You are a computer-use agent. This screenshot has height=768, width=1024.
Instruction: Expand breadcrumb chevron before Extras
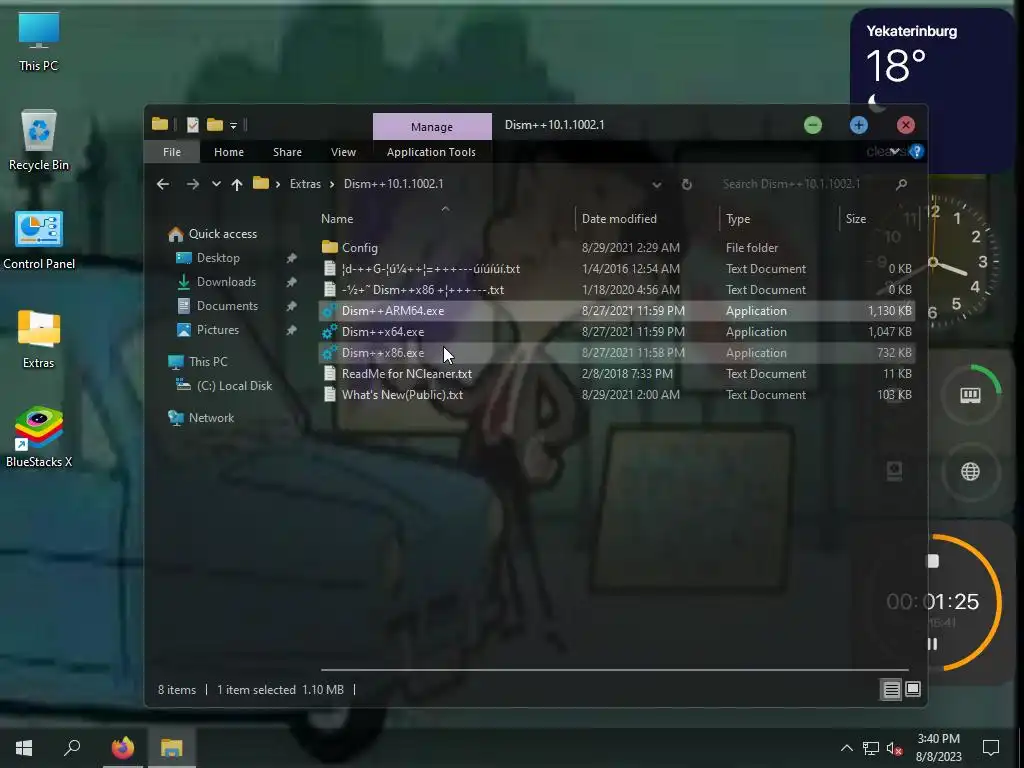[x=277, y=185]
